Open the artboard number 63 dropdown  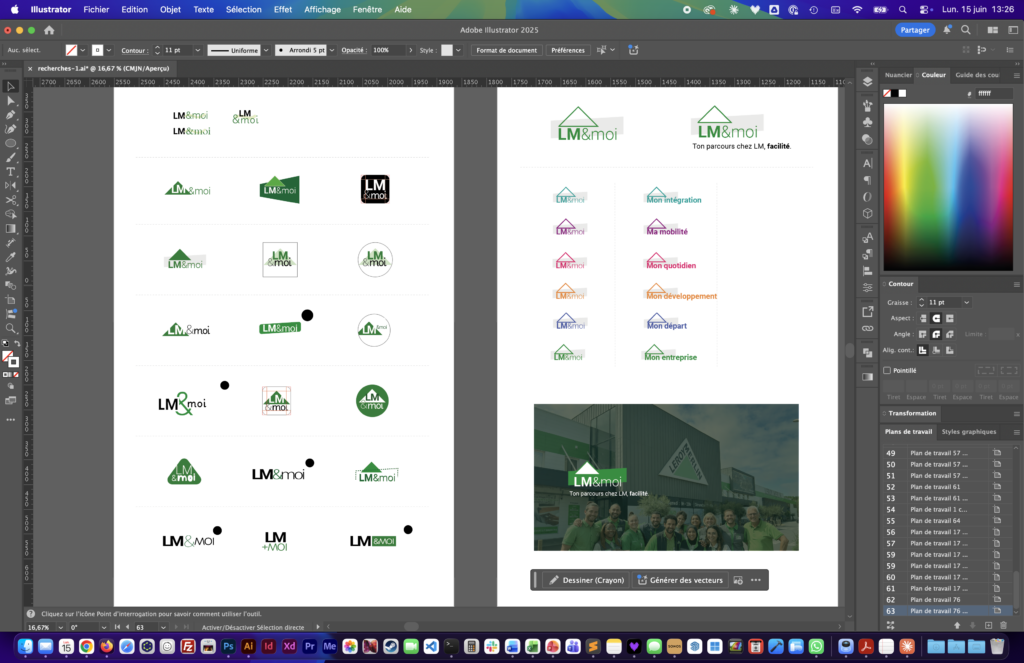click(163, 627)
